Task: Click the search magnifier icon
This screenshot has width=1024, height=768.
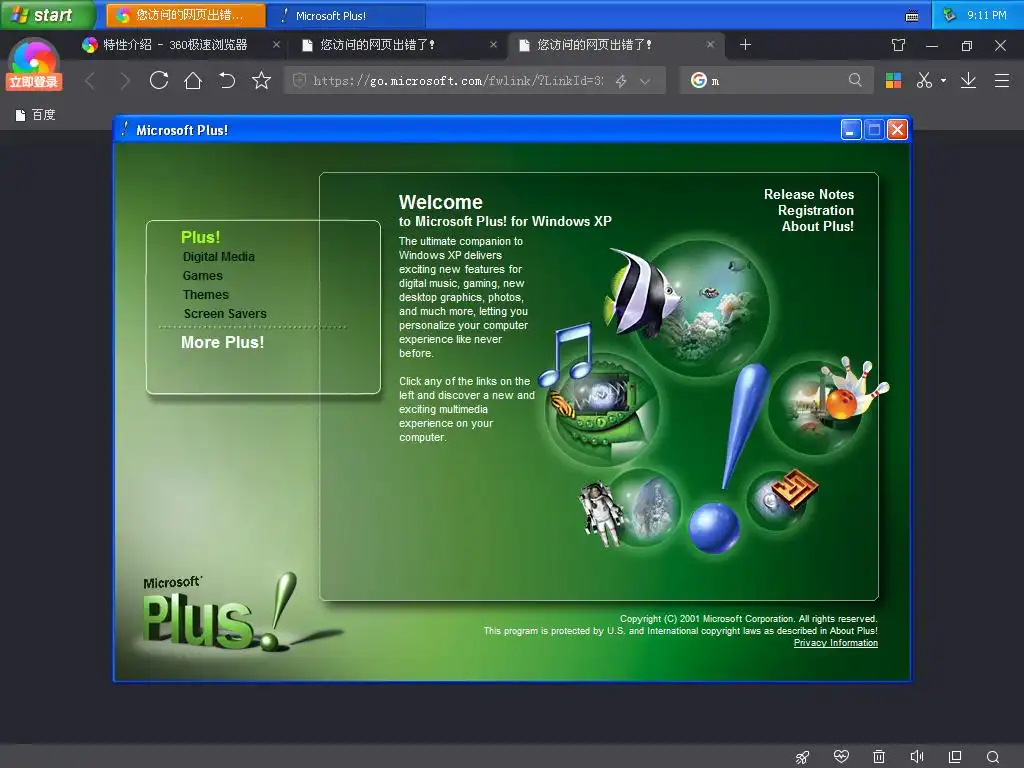Action: pos(855,80)
